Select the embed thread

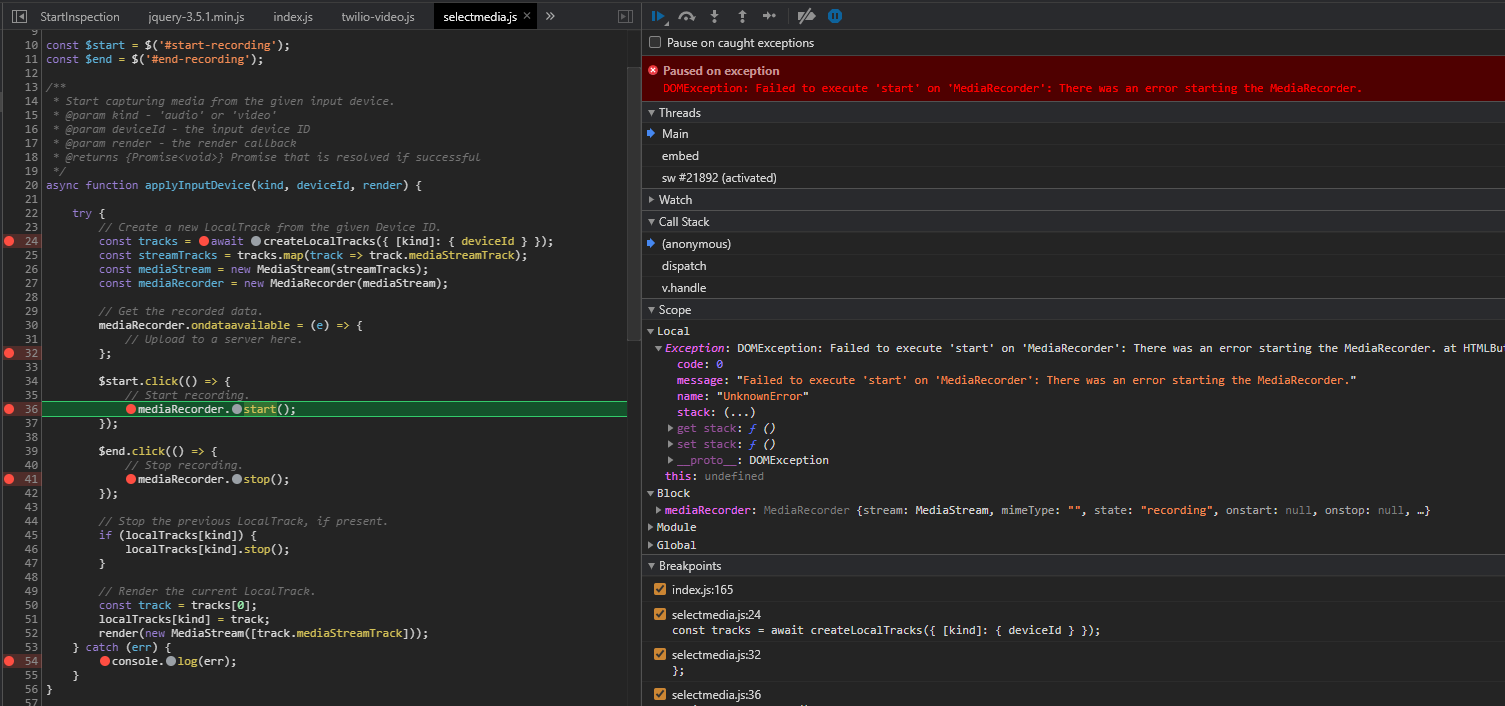coord(1073,156)
